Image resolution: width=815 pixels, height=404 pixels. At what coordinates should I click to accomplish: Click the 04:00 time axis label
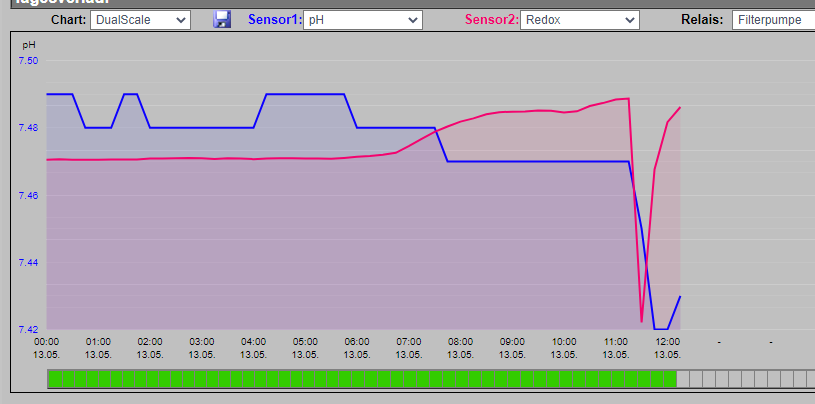coord(254,342)
